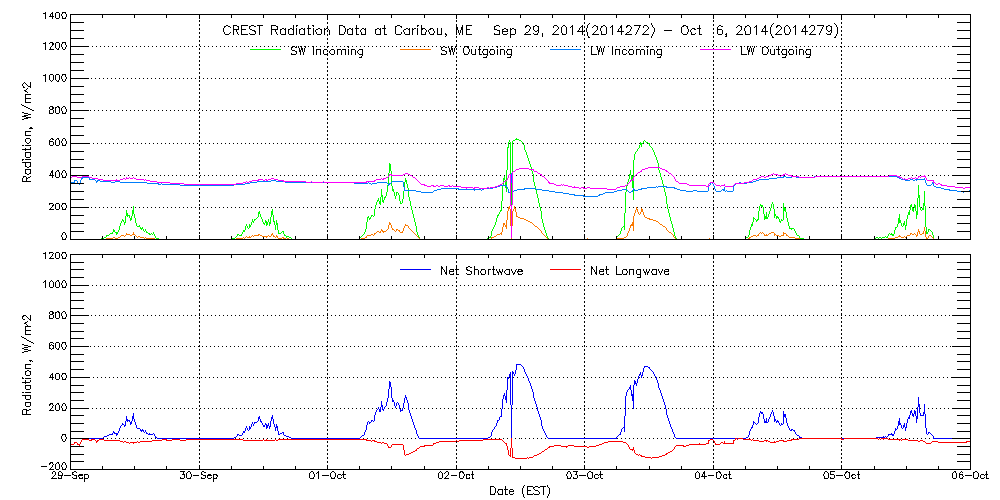The image size is (1000, 500).
Task: Click the 04-Oct date tick label
Action: 713,477
